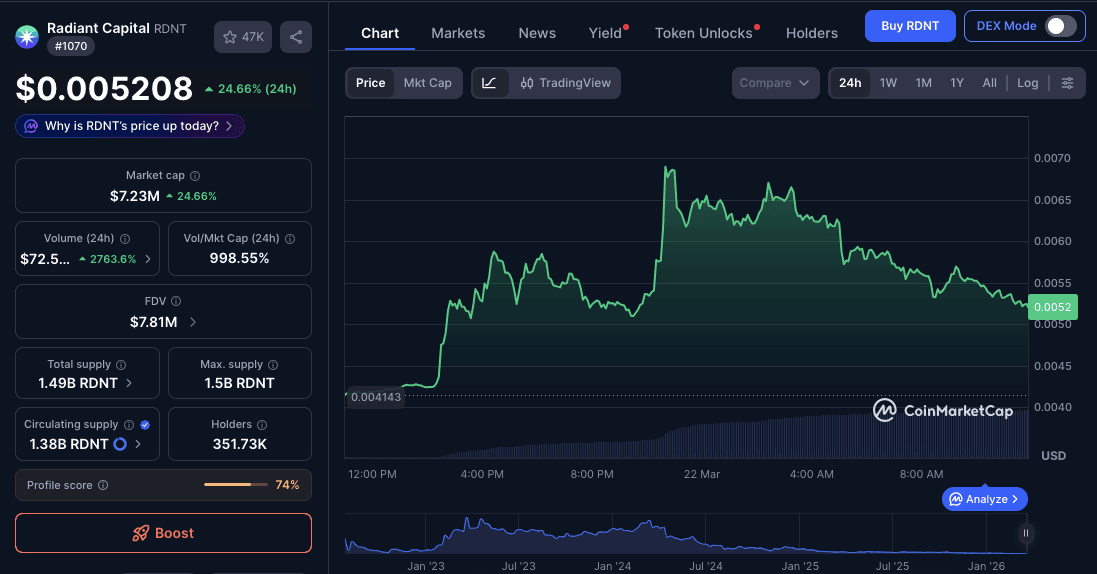This screenshot has width=1097, height=574.
Task: Click the 0.004143 opening price marker
Action: coord(376,397)
